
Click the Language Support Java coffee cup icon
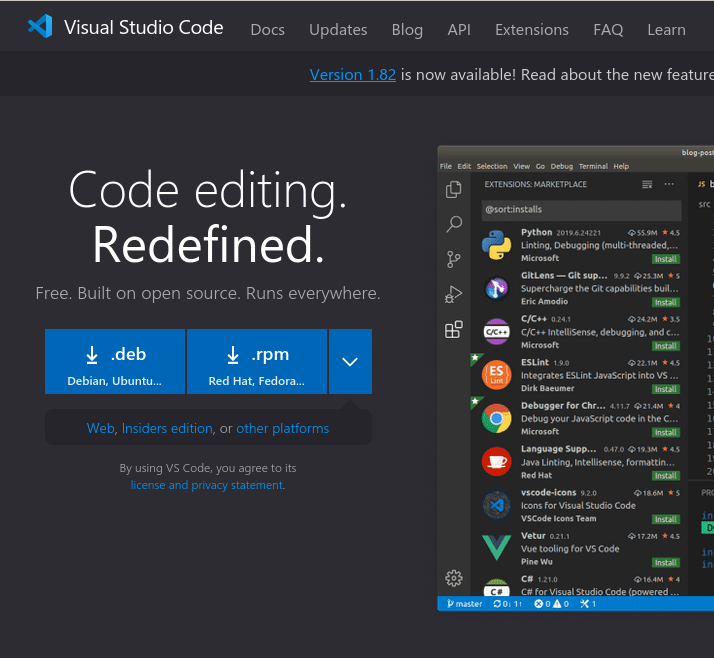point(496,461)
